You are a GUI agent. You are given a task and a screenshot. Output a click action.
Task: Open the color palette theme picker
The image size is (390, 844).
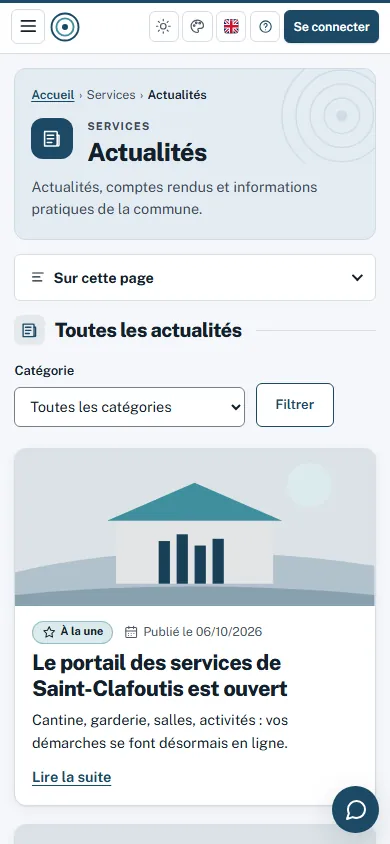click(197, 26)
